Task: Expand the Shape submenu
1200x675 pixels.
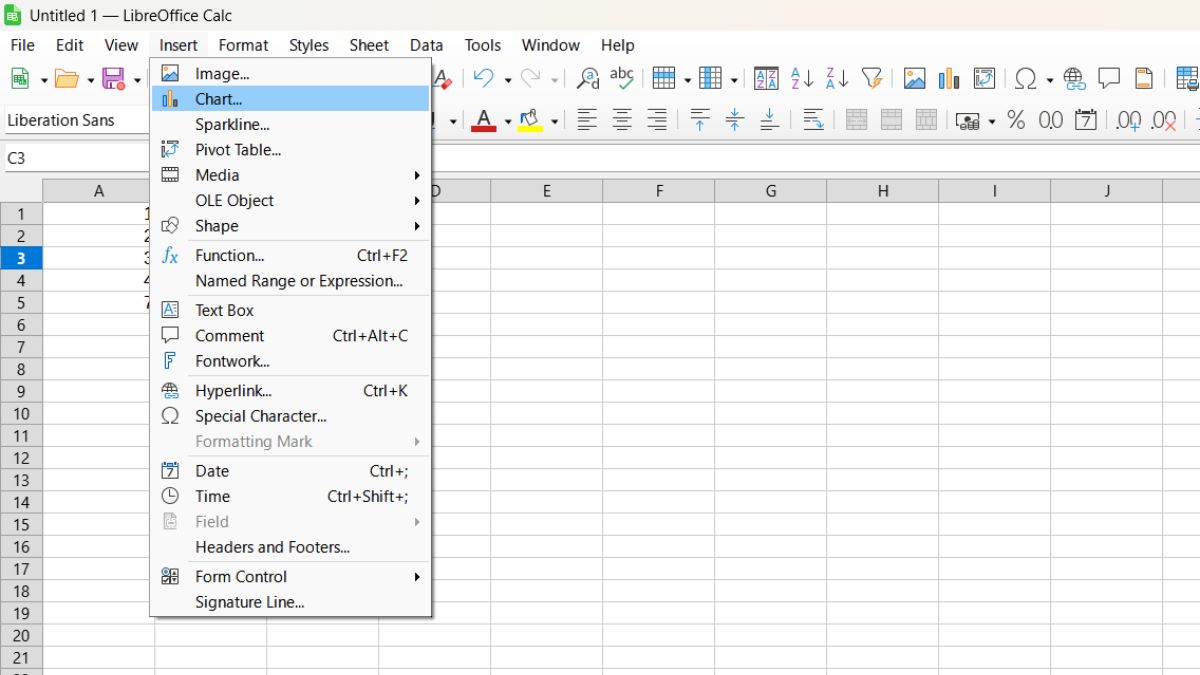Action: pos(417,226)
